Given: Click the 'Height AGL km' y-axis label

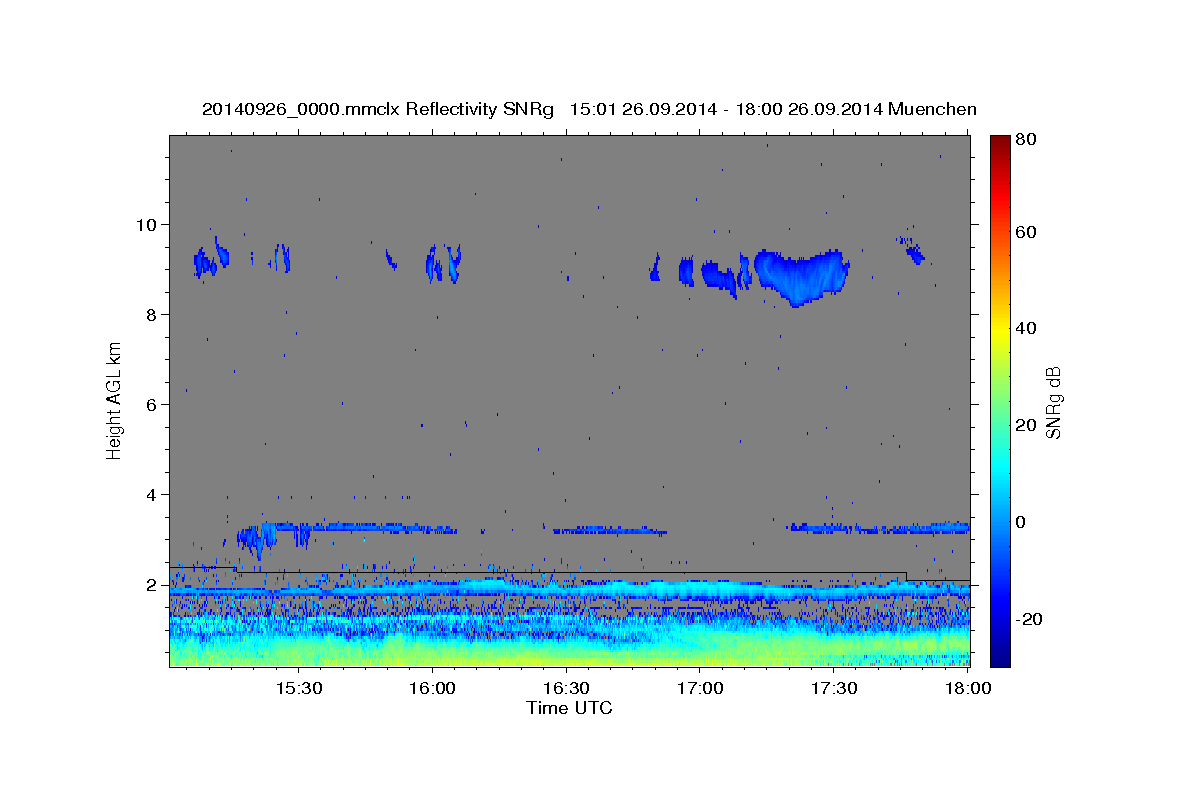Looking at the screenshot, I should pyautogui.click(x=114, y=401).
